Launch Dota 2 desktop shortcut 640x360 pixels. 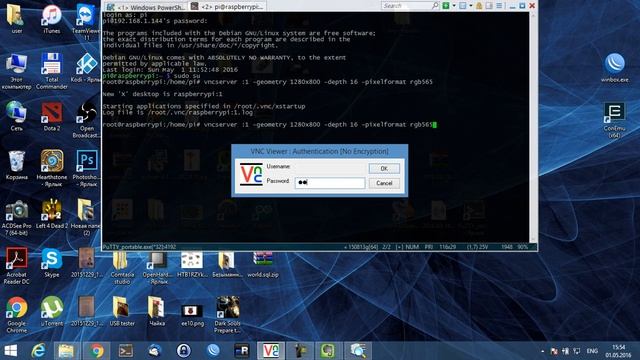pos(51,116)
